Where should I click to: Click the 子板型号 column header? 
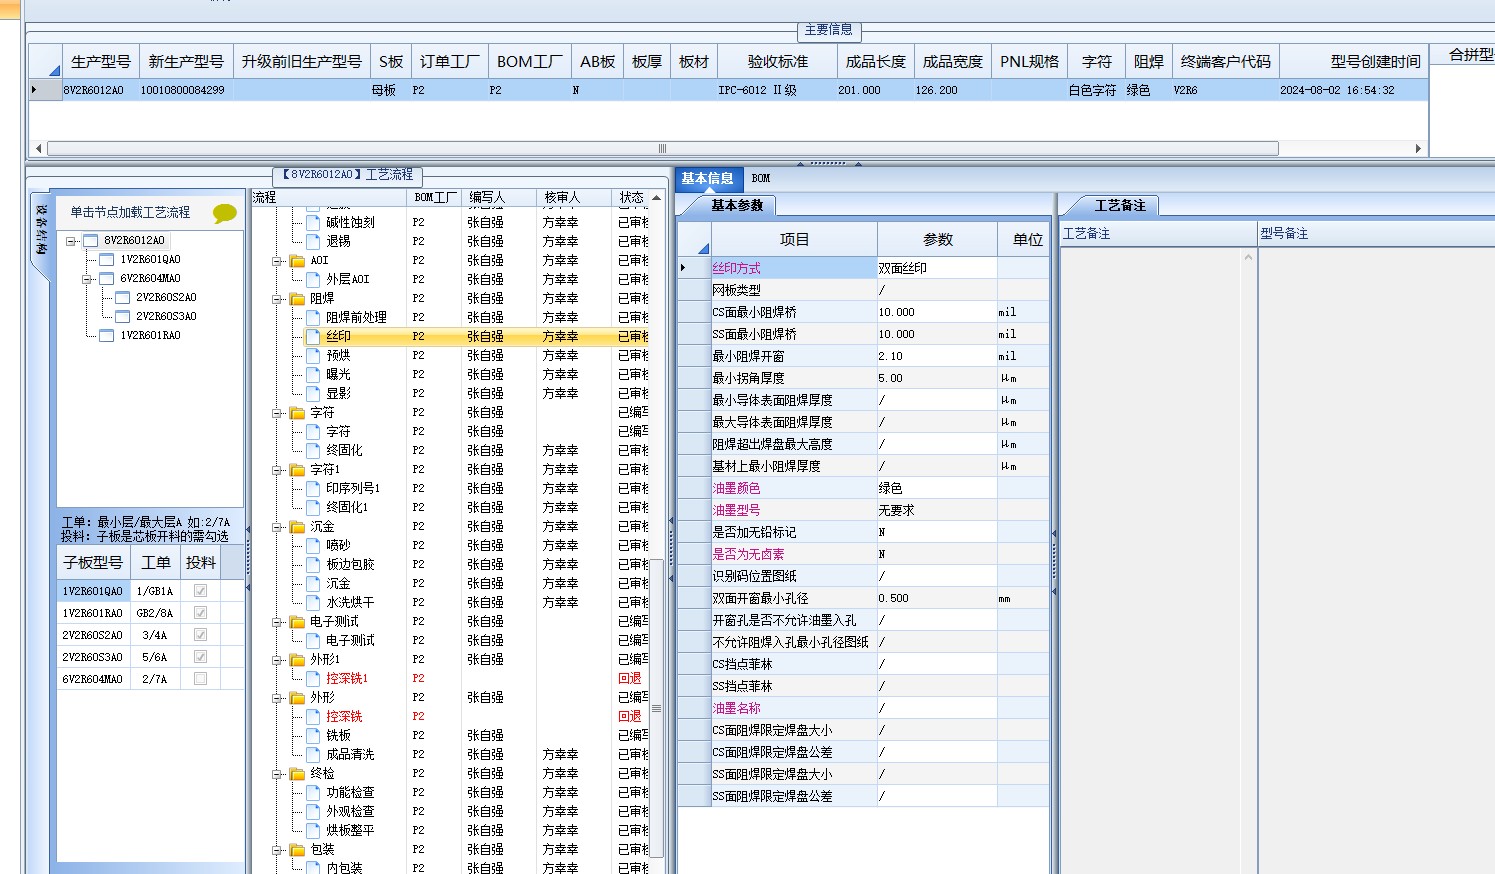[x=93, y=562]
